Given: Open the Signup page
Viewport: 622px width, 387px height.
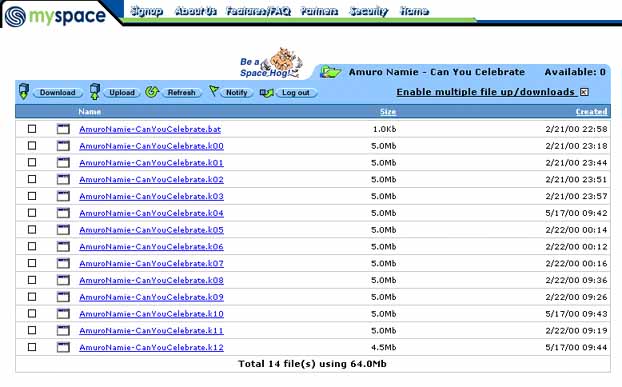Looking at the screenshot, I should (x=146, y=11).
